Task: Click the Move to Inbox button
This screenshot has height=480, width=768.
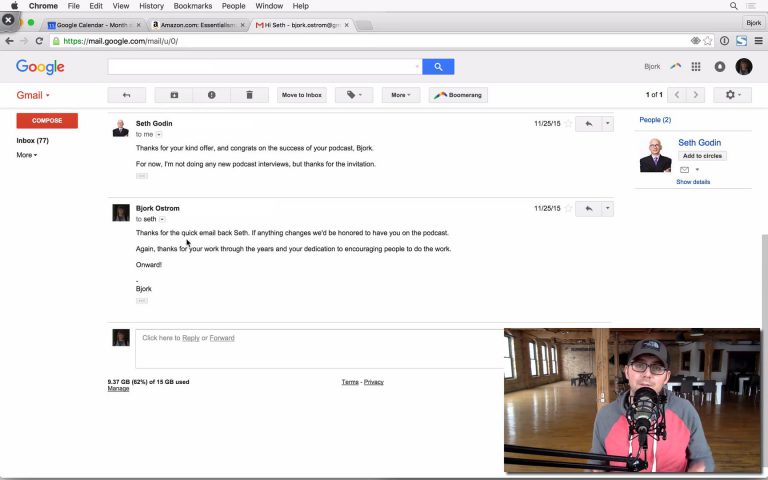Action: [302, 95]
